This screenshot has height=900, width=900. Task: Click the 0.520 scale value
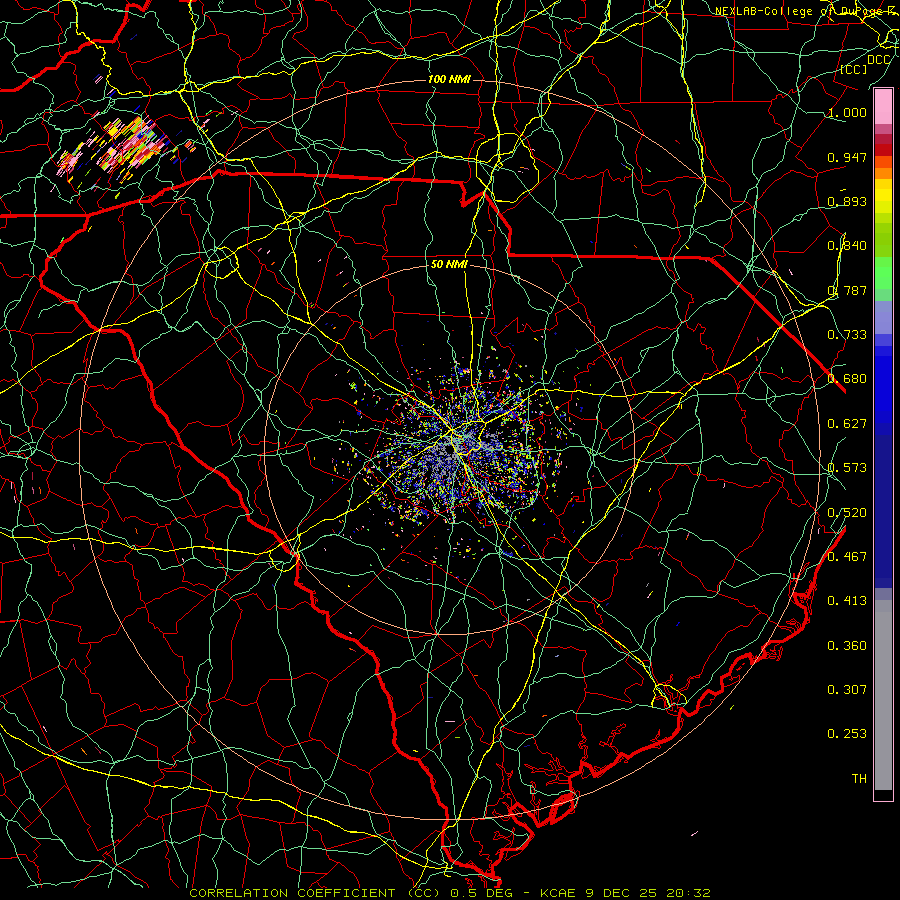(847, 513)
